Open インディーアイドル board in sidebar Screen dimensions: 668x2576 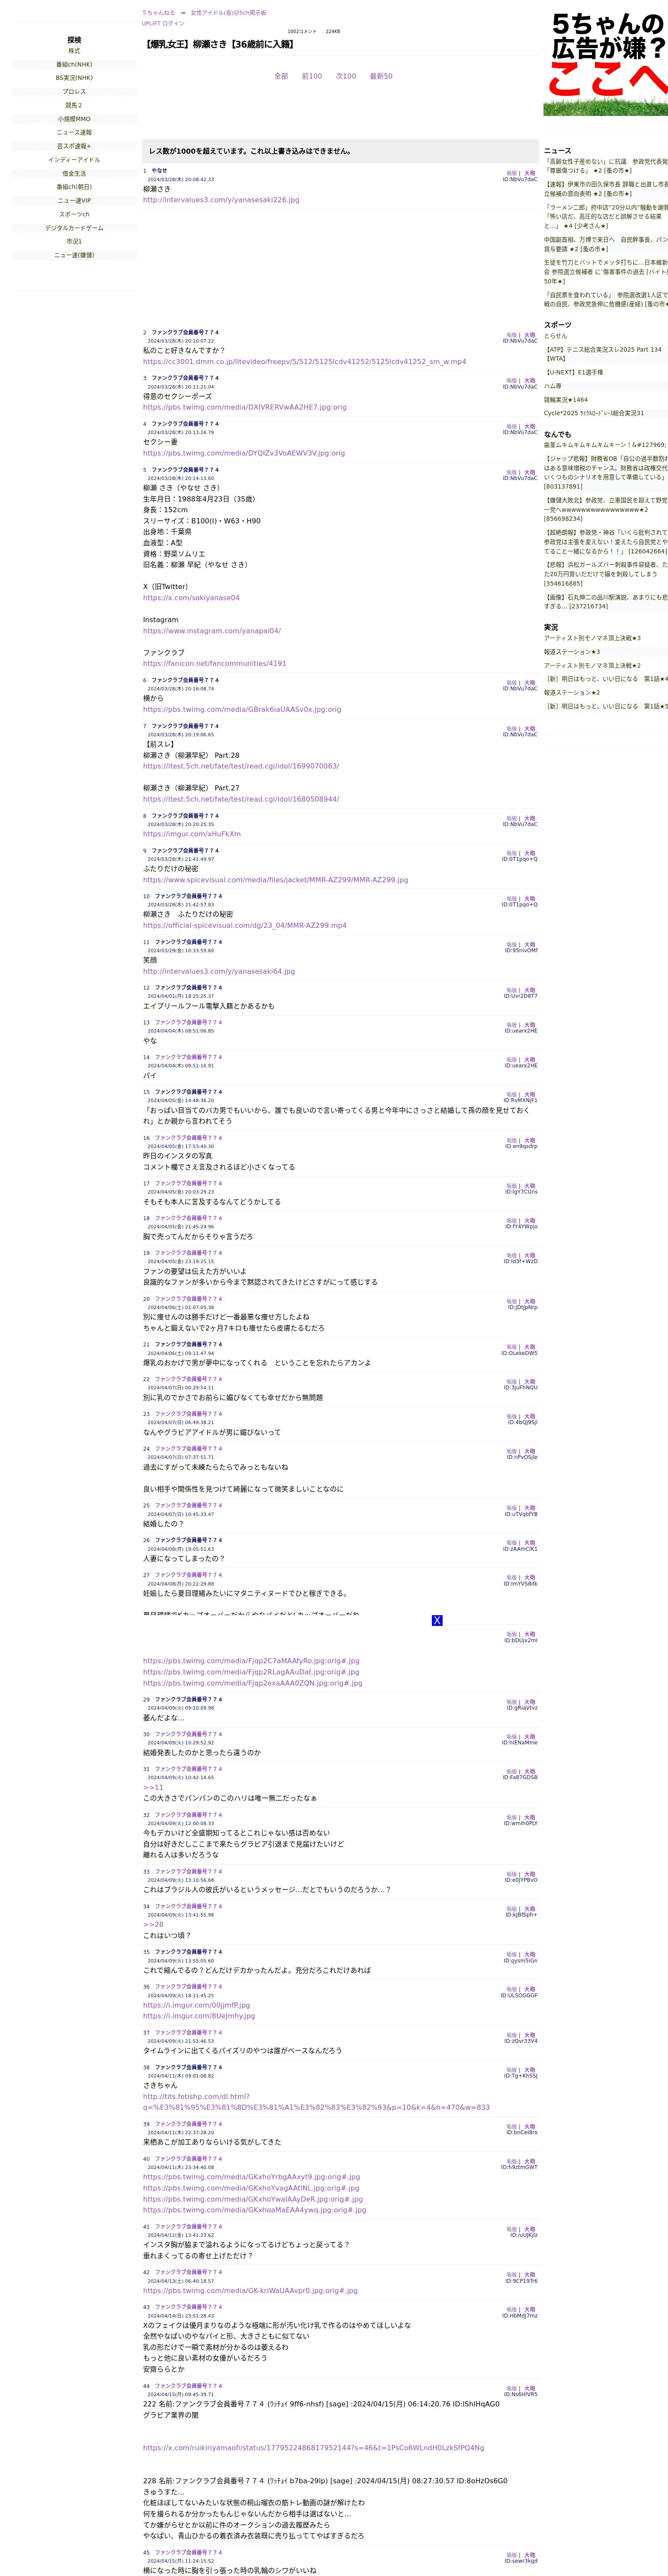coord(74,160)
